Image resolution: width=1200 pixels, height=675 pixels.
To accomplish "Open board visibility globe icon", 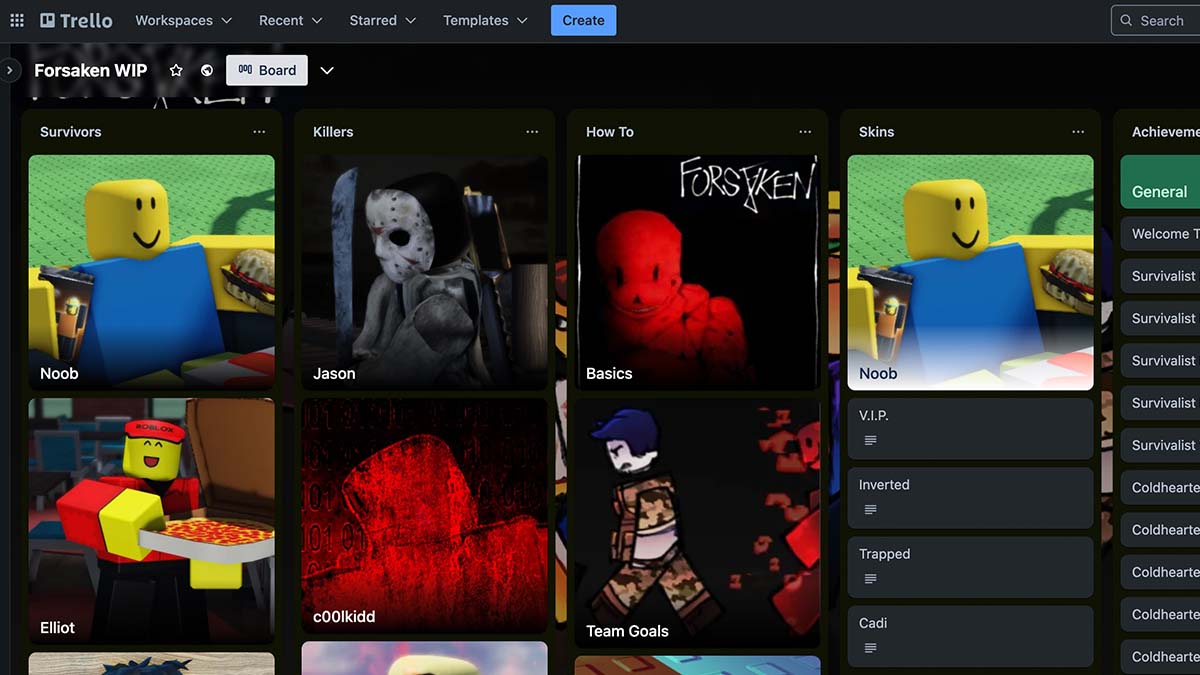I will [x=207, y=70].
